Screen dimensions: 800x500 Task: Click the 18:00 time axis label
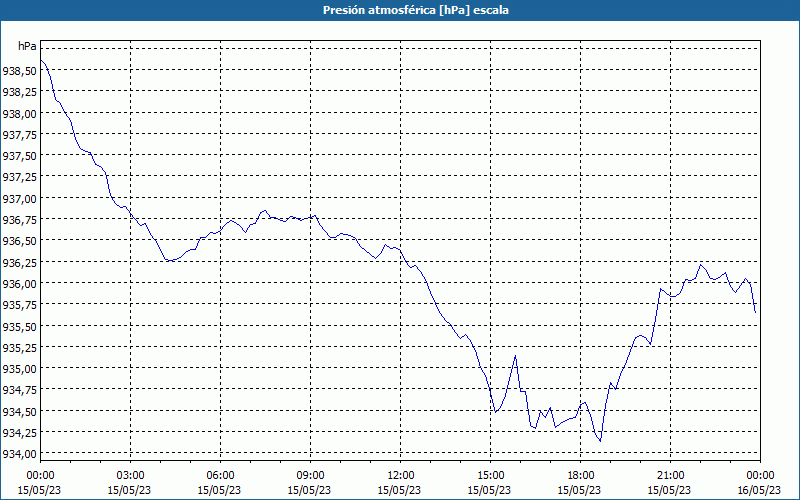point(581,476)
